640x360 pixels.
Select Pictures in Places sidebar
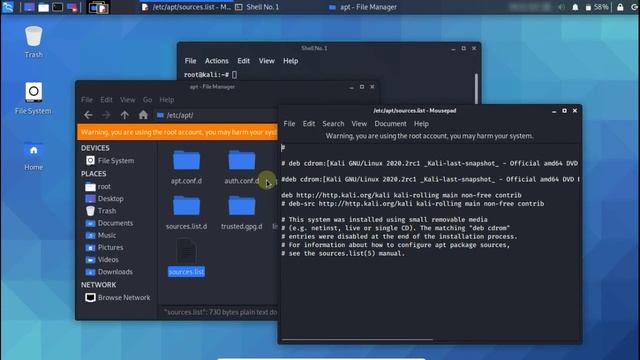[104, 247]
